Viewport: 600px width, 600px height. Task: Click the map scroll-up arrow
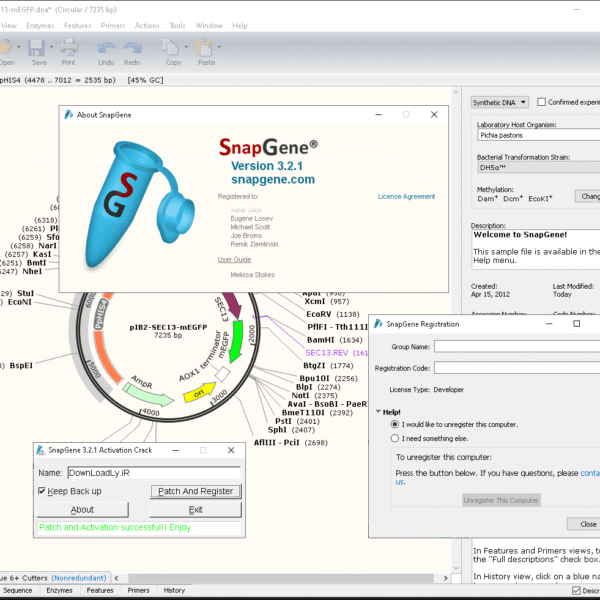pos(455,92)
